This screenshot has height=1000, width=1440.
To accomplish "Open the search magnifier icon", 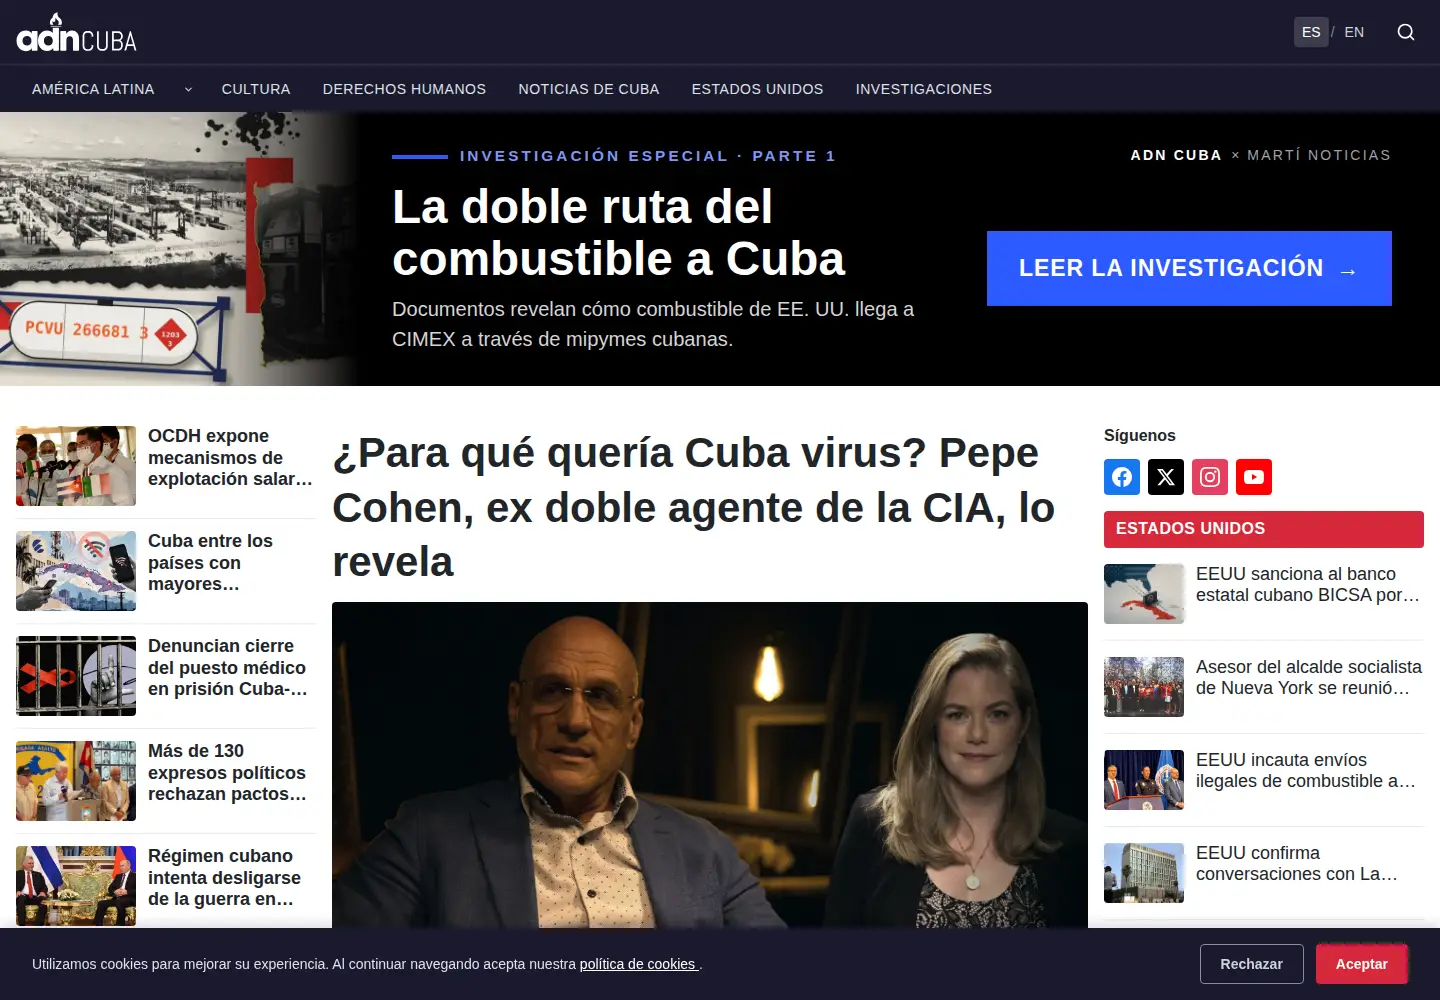I will pos(1406,32).
